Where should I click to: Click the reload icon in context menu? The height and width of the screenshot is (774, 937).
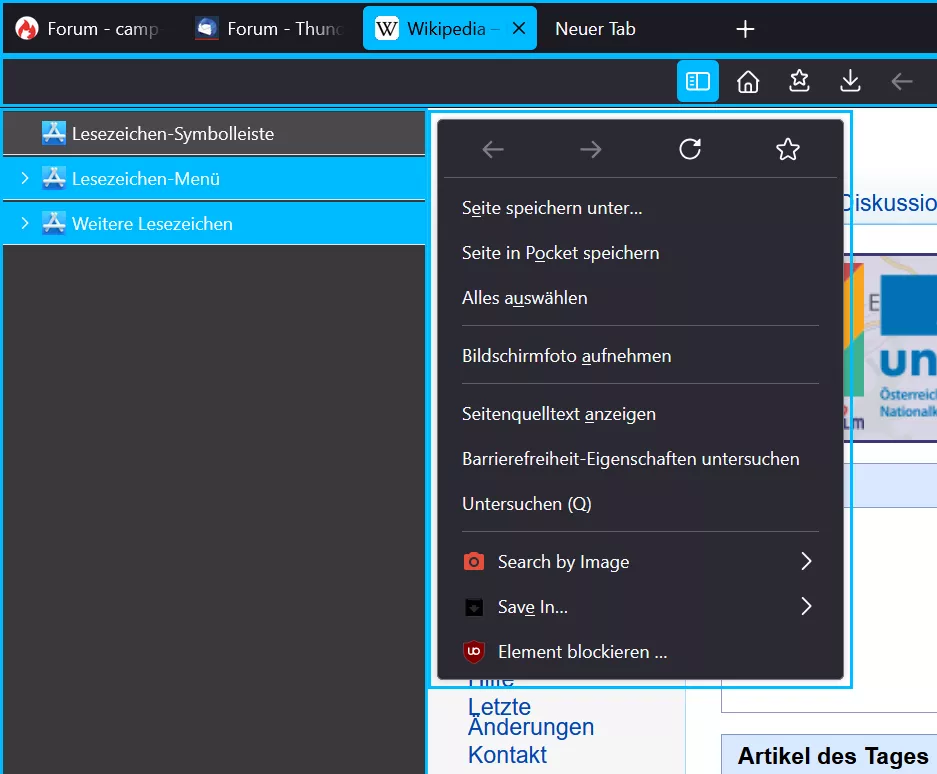pos(690,149)
